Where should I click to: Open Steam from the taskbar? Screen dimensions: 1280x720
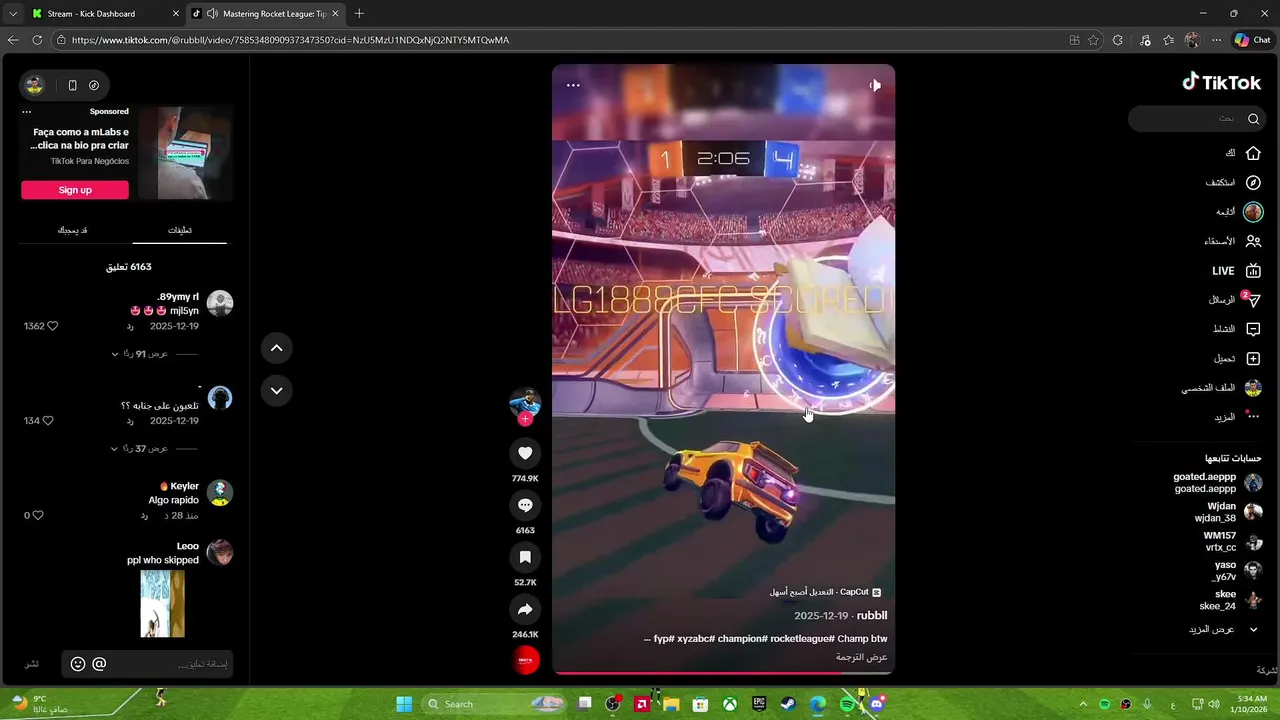pos(788,704)
